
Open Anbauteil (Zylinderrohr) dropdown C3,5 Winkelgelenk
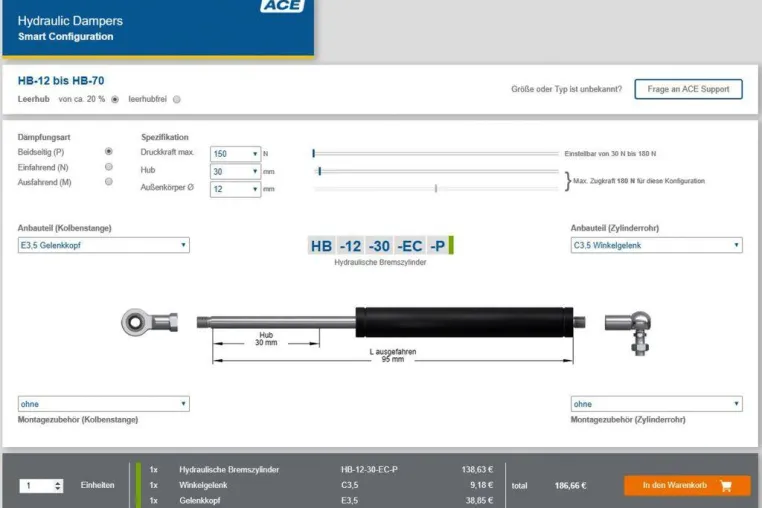tap(657, 245)
